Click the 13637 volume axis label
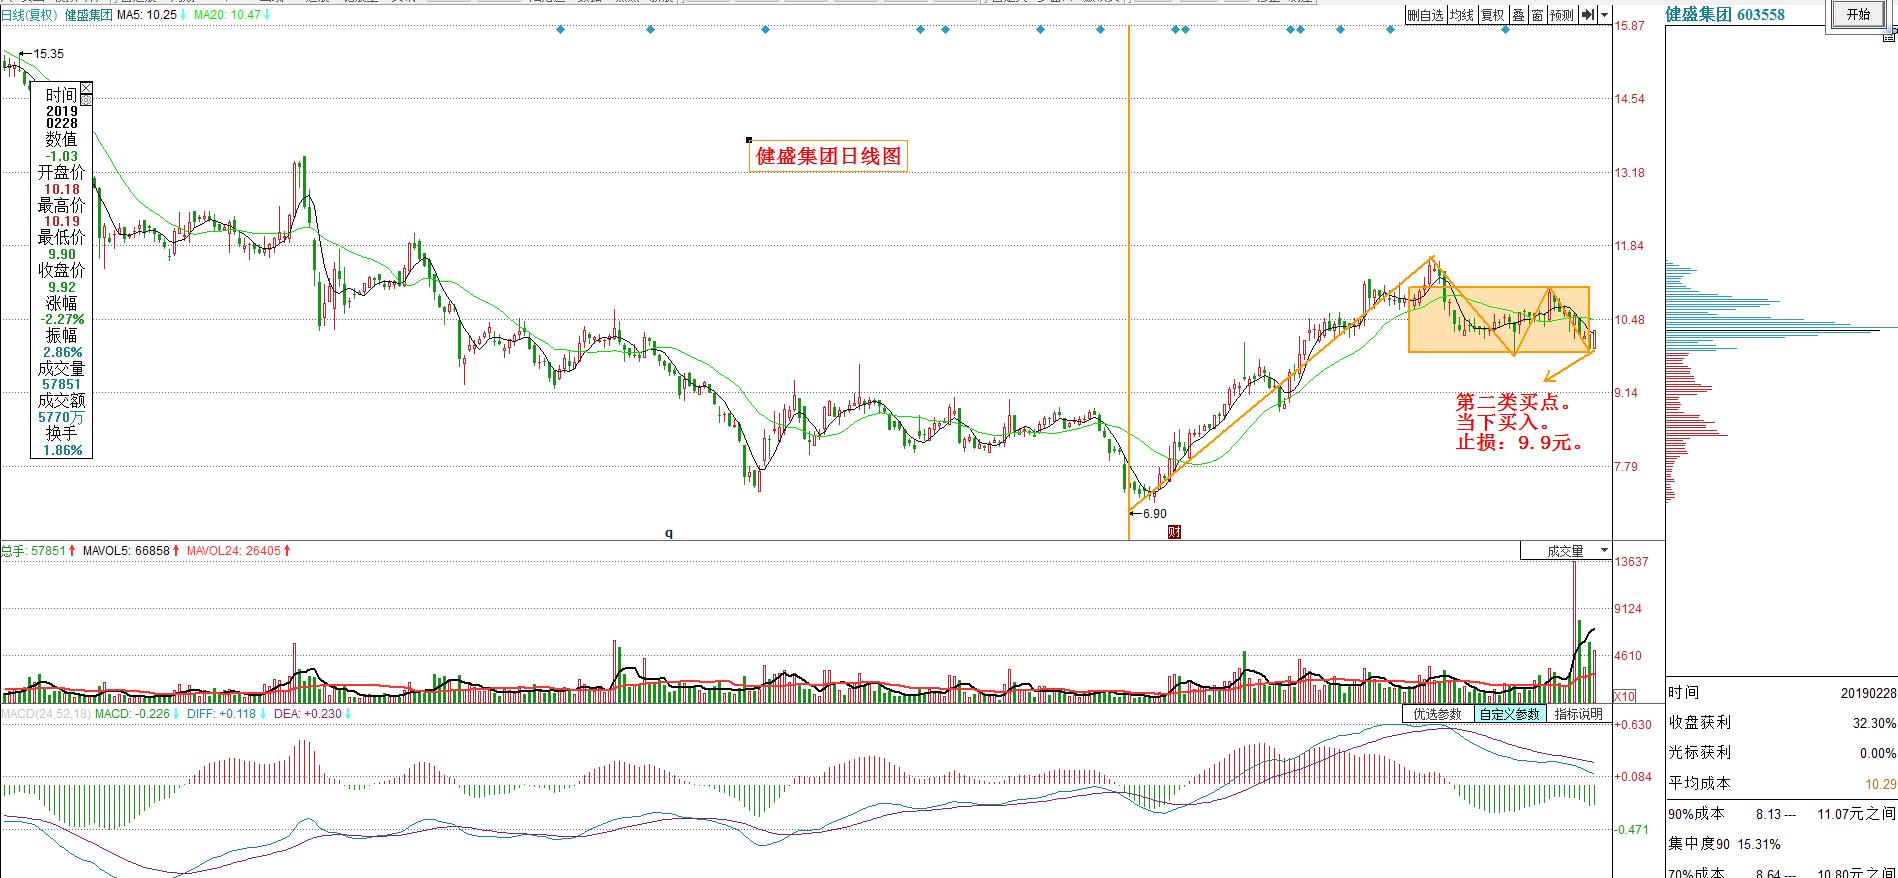 1632,562
